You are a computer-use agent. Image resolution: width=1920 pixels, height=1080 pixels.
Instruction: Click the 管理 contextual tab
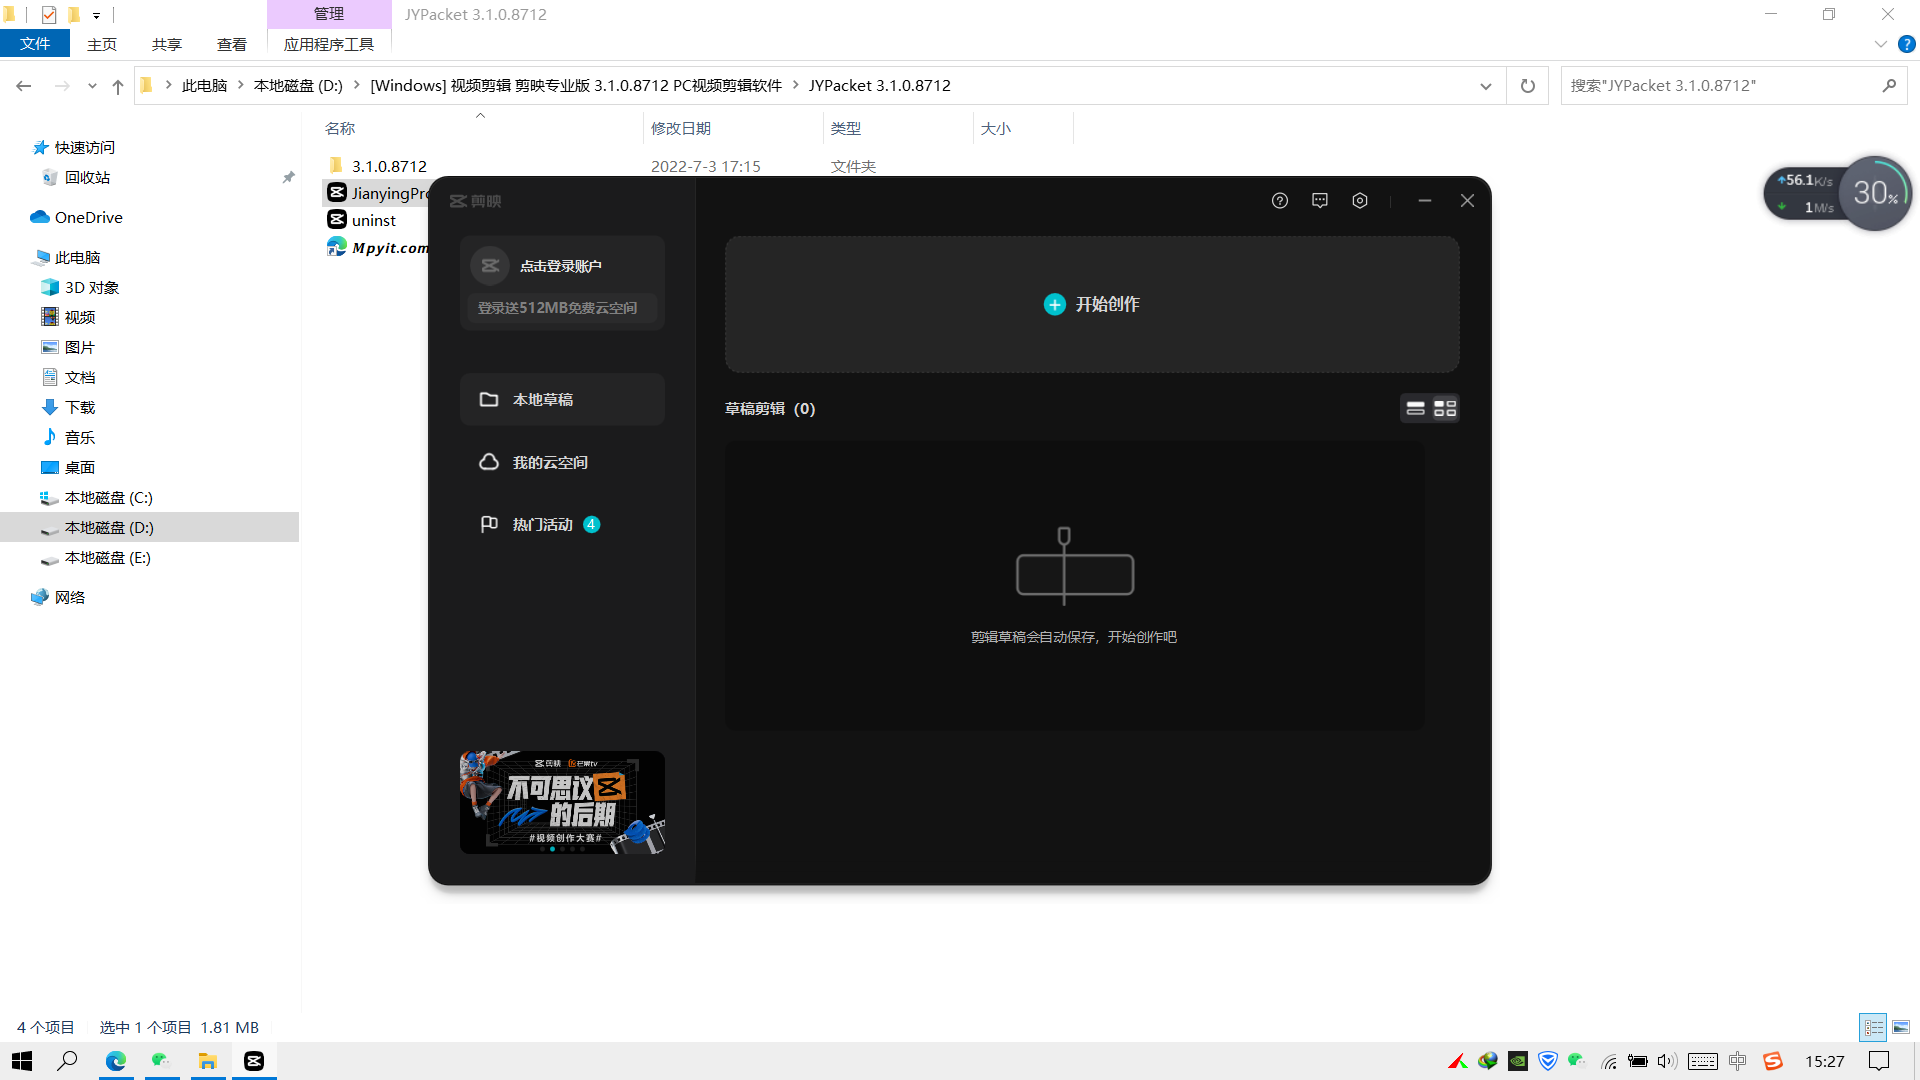329,14
